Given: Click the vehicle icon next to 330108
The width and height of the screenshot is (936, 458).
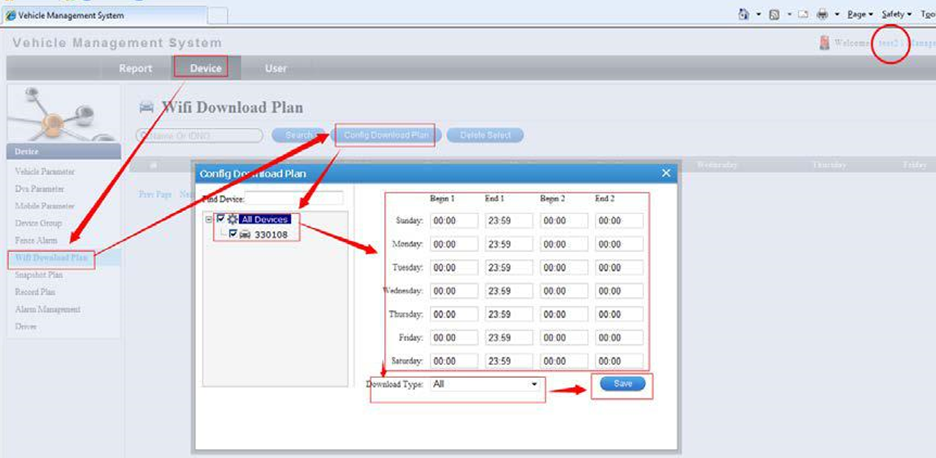Looking at the screenshot, I should click(x=245, y=235).
